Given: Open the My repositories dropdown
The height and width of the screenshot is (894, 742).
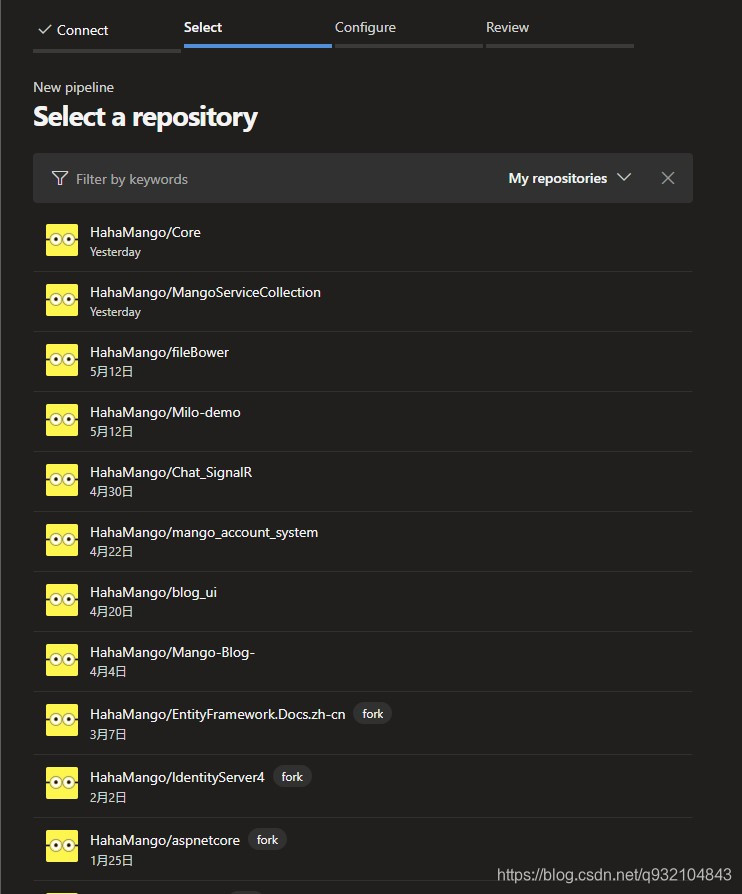Looking at the screenshot, I should tap(570, 178).
